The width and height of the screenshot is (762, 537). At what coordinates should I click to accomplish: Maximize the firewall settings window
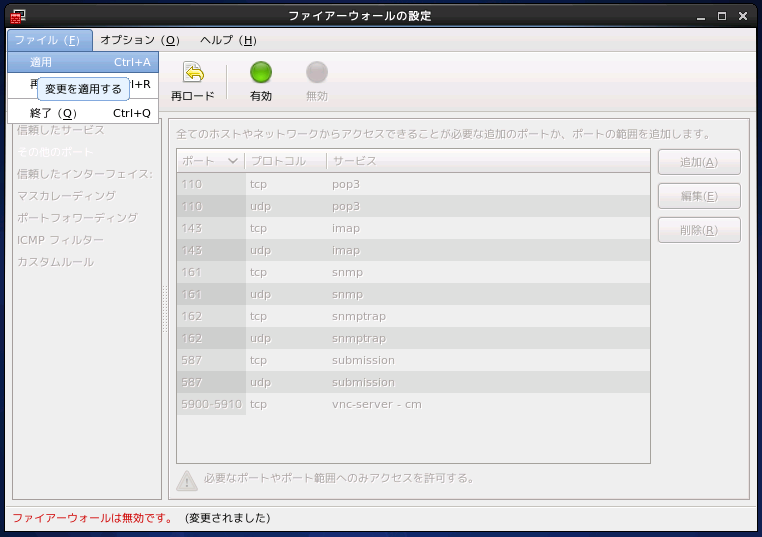[x=722, y=17]
